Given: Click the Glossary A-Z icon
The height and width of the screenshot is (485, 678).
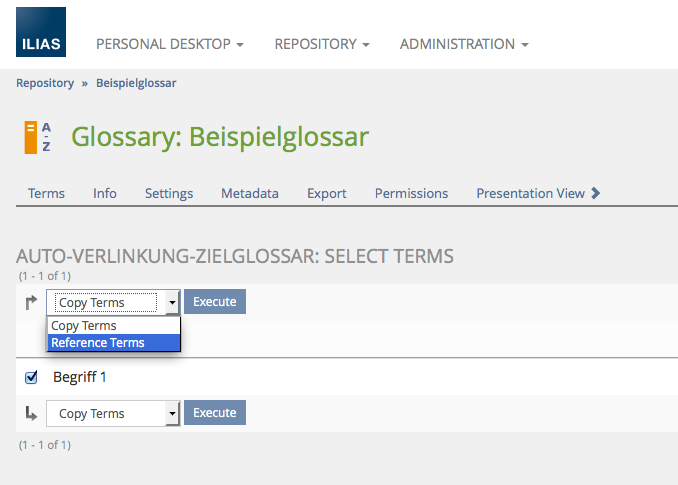Looking at the screenshot, I should point(37,137).
